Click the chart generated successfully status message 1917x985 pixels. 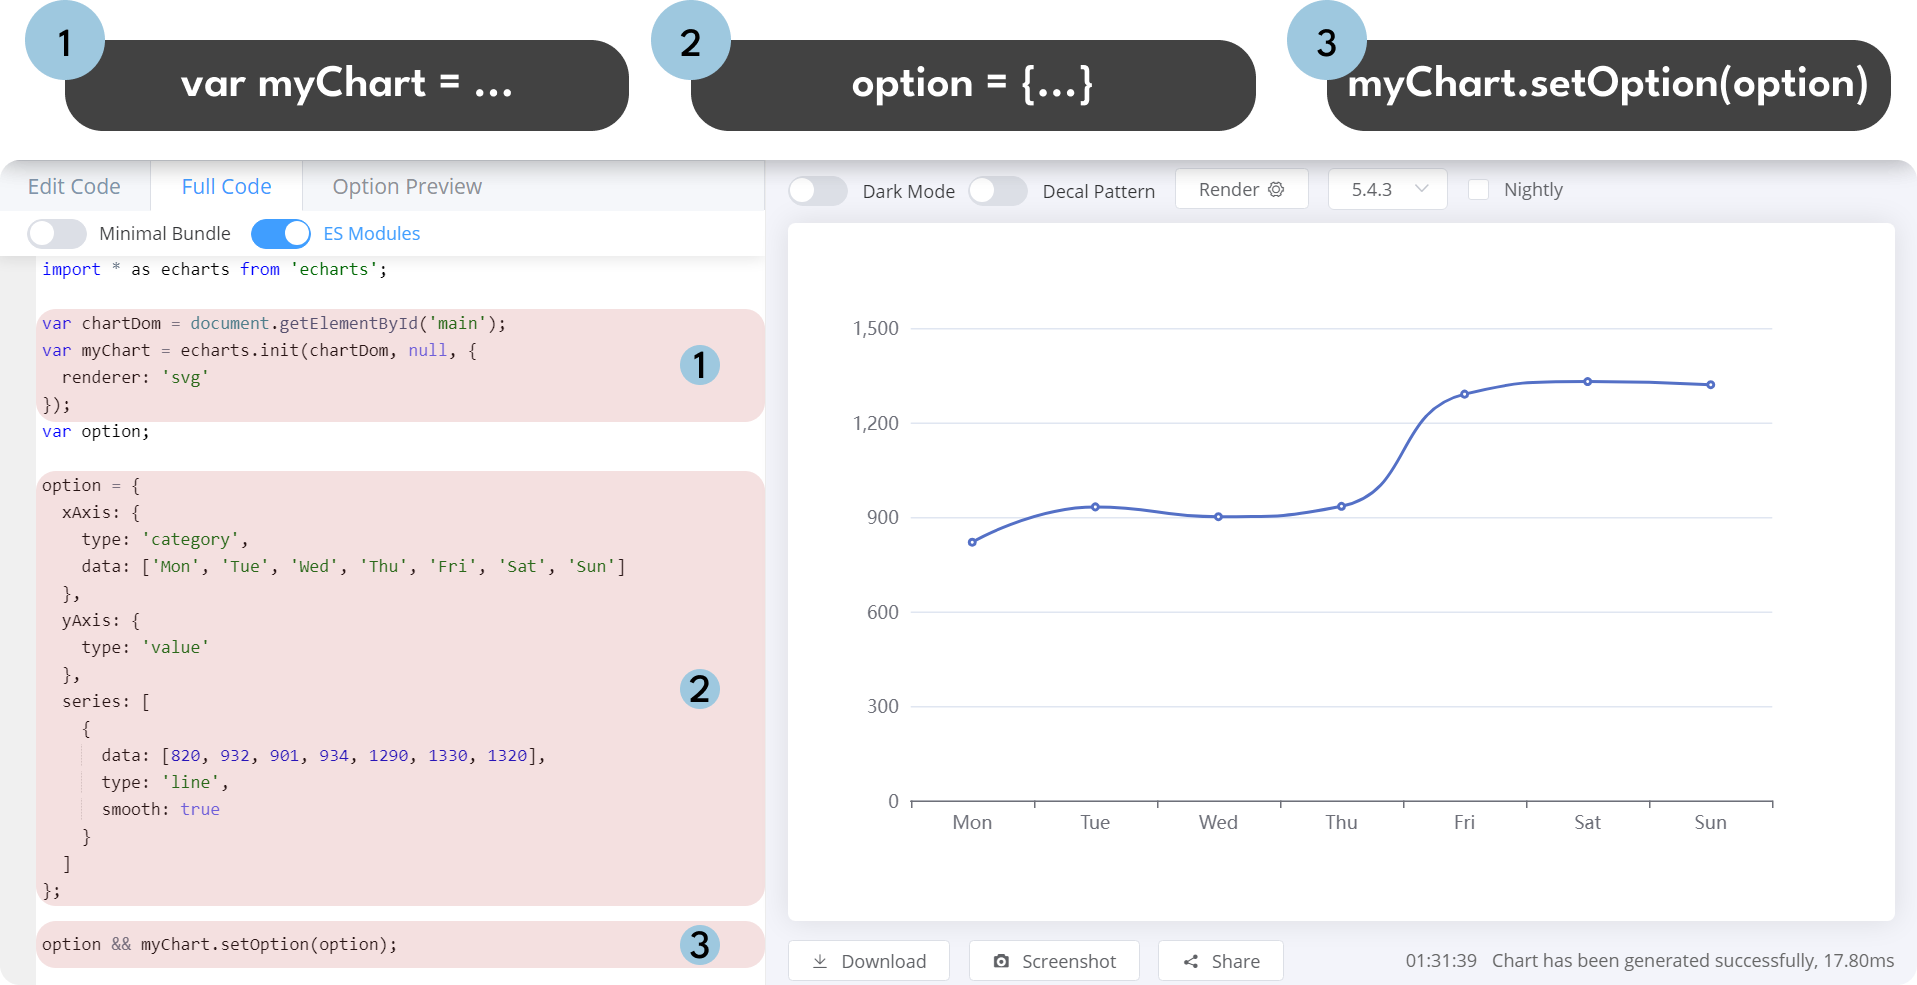click(1693, 960)
